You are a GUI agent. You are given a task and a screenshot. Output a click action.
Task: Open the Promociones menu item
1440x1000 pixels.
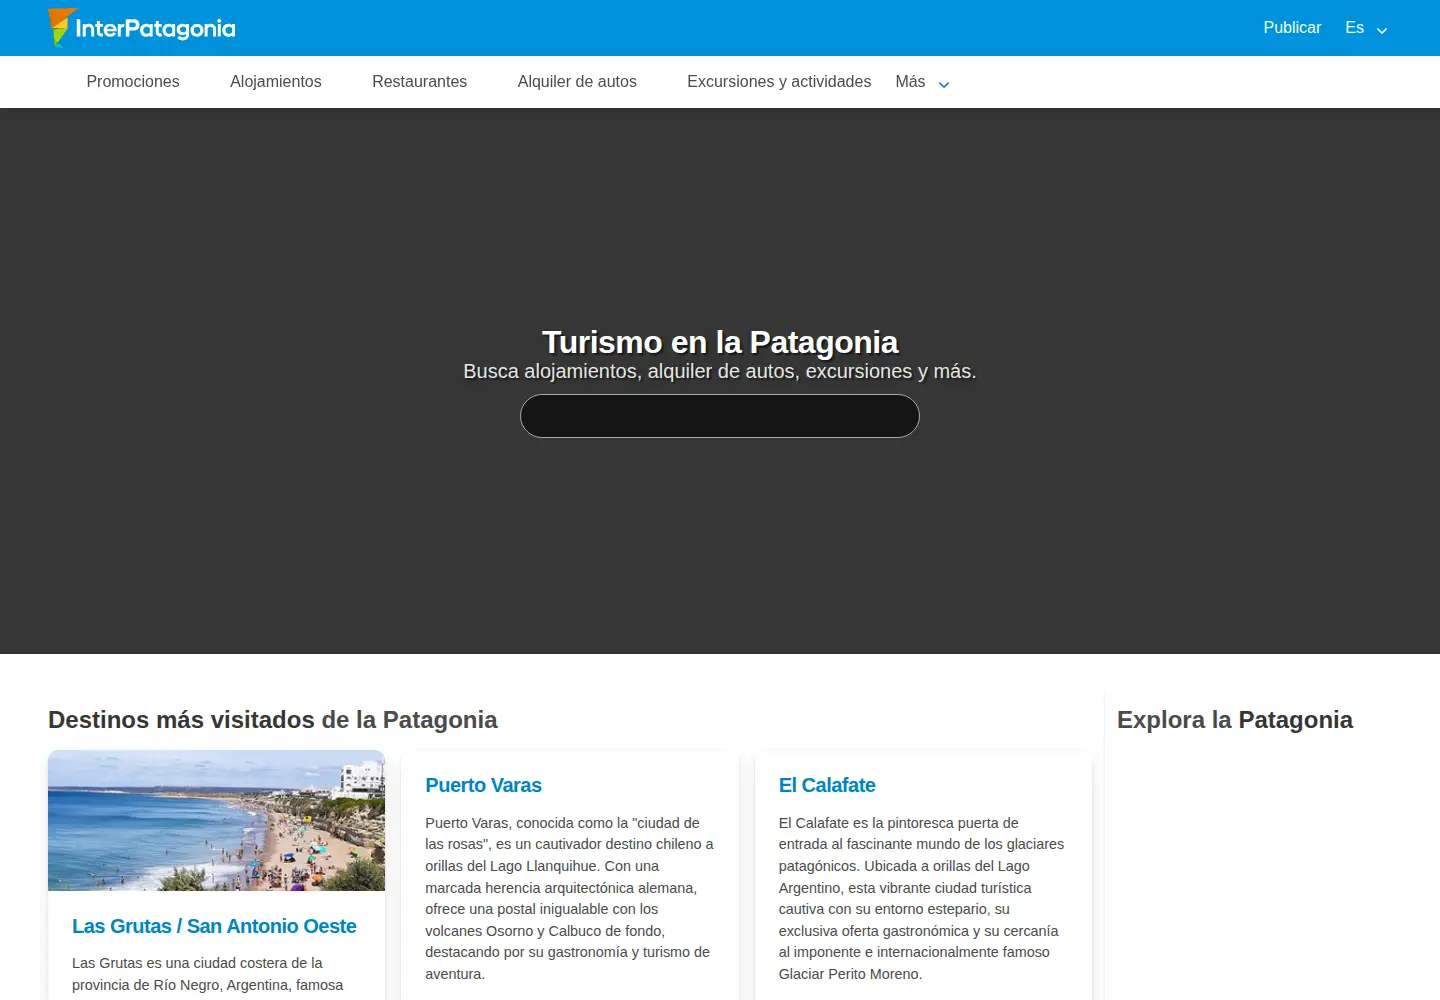[133, 82]
